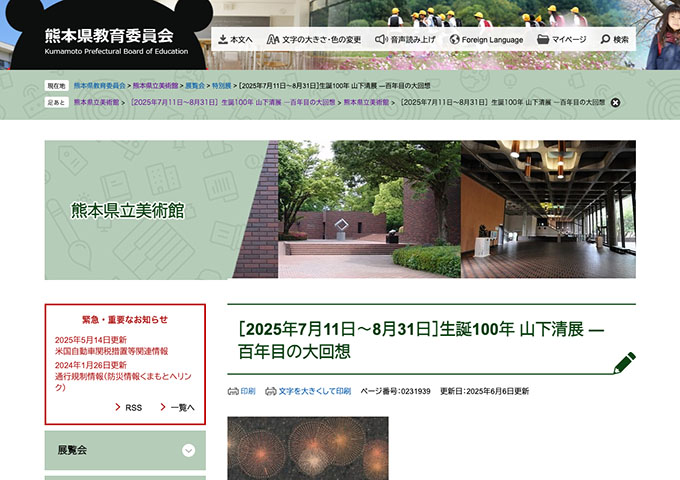Viewport: 680px width, 480px height.
Task: Click the museum interior lobby photo
Action: coord(549,209)
